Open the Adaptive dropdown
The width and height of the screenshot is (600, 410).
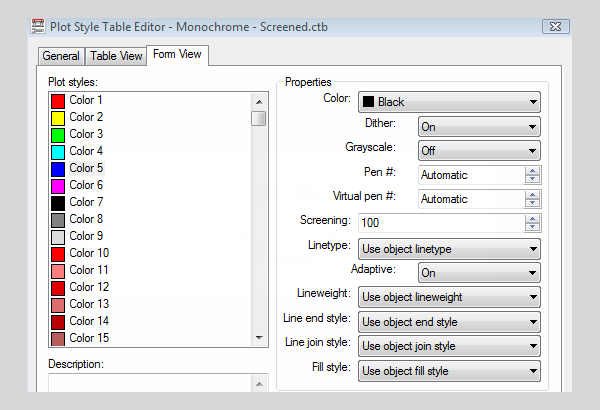pyautogui.click(x=479, y=273)
